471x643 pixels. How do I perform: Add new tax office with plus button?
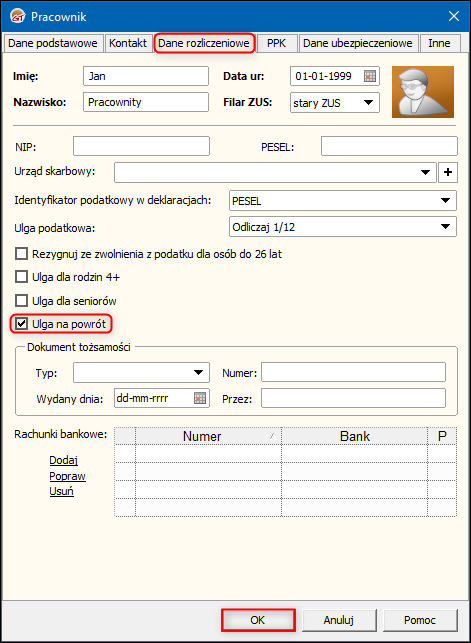448,172
